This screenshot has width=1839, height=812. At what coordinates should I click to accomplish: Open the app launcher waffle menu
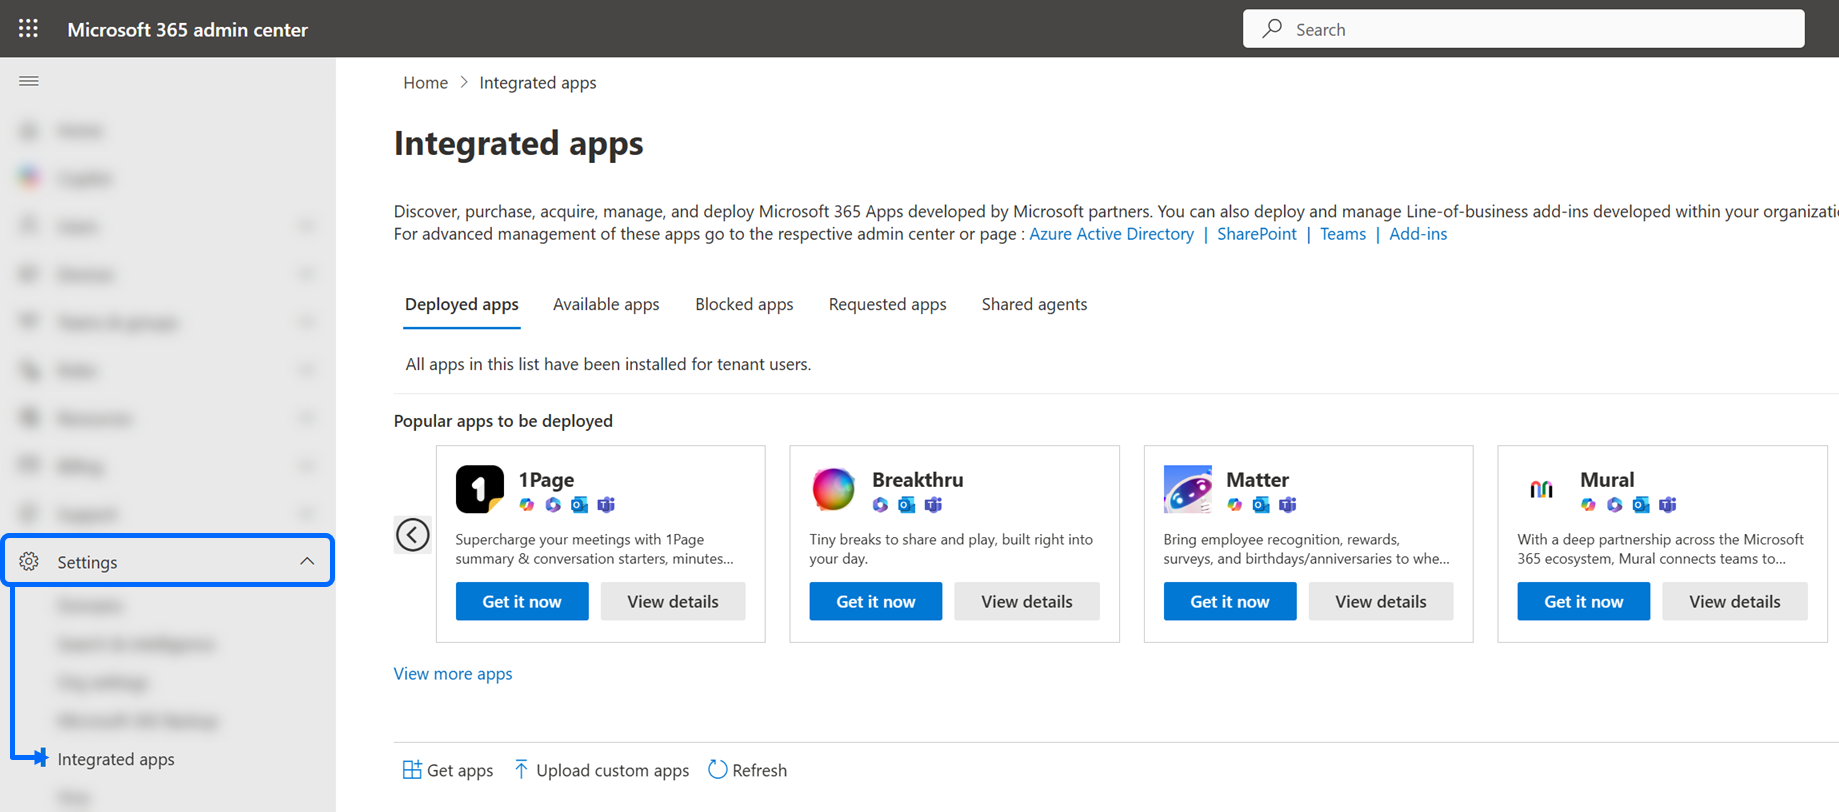click(x=28, y=29)
